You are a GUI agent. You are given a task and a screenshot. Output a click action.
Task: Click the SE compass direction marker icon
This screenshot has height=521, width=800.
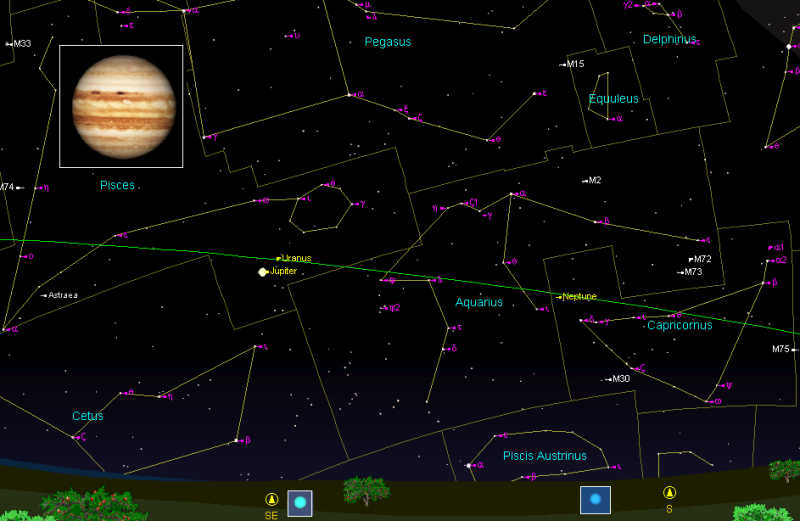point(271,499)
